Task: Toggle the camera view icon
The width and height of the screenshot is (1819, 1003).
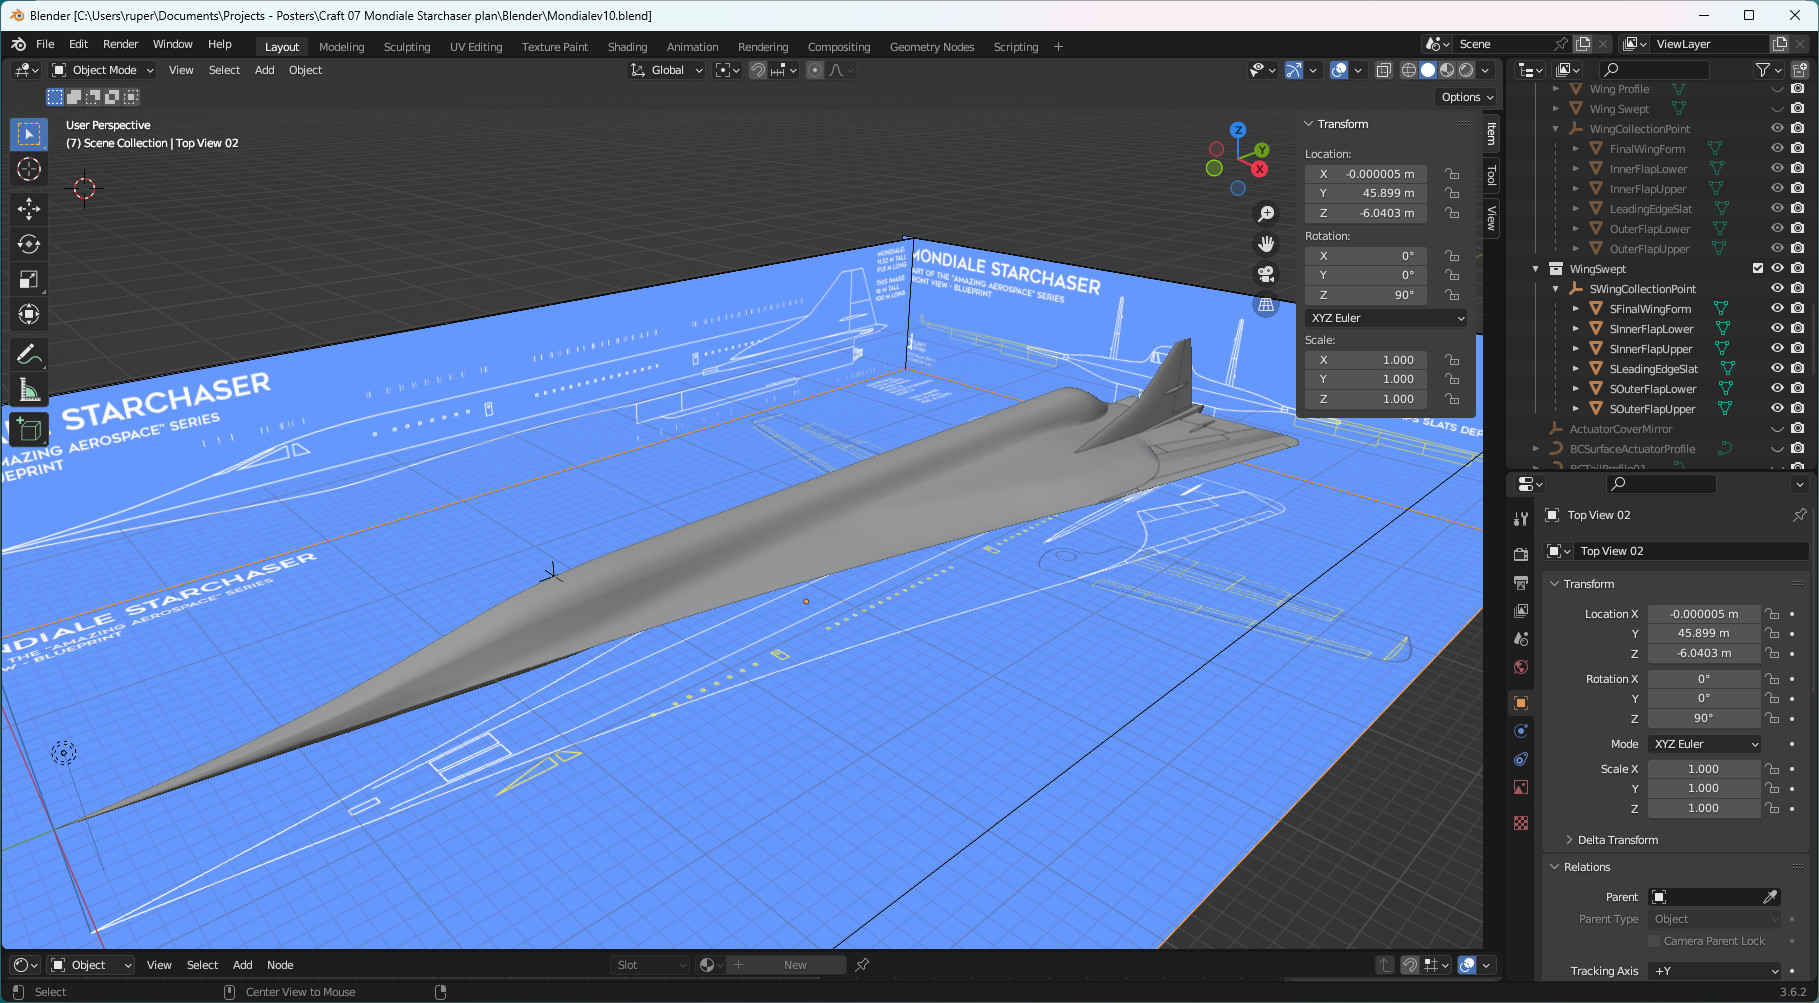Action: [x=1266, y=274]
